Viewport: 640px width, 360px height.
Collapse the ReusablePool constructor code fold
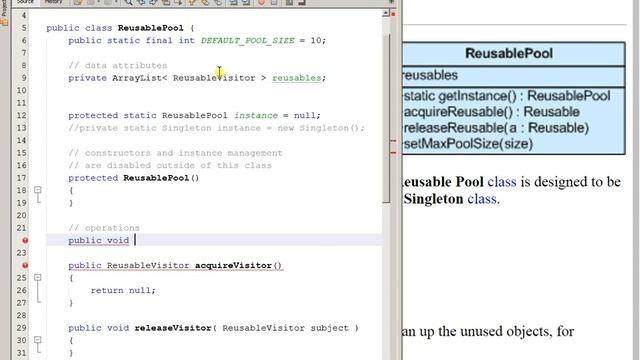click(x=38, y=190)
